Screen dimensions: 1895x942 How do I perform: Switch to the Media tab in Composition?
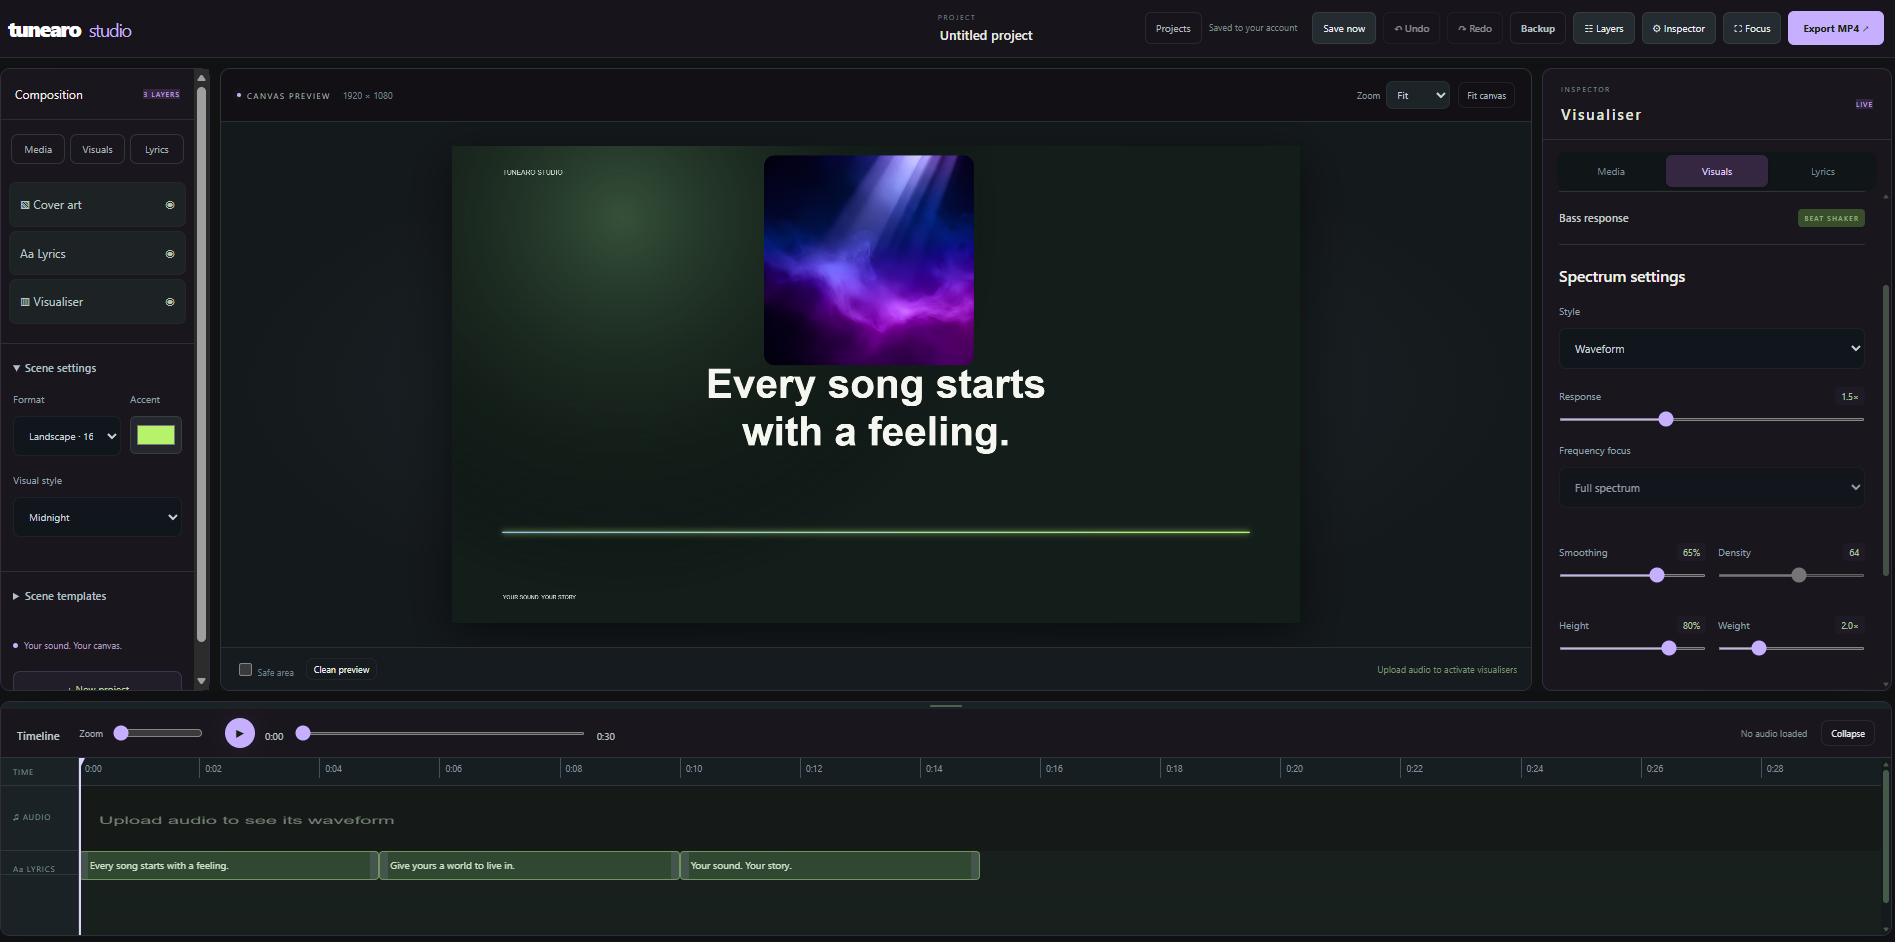point(38,149)
